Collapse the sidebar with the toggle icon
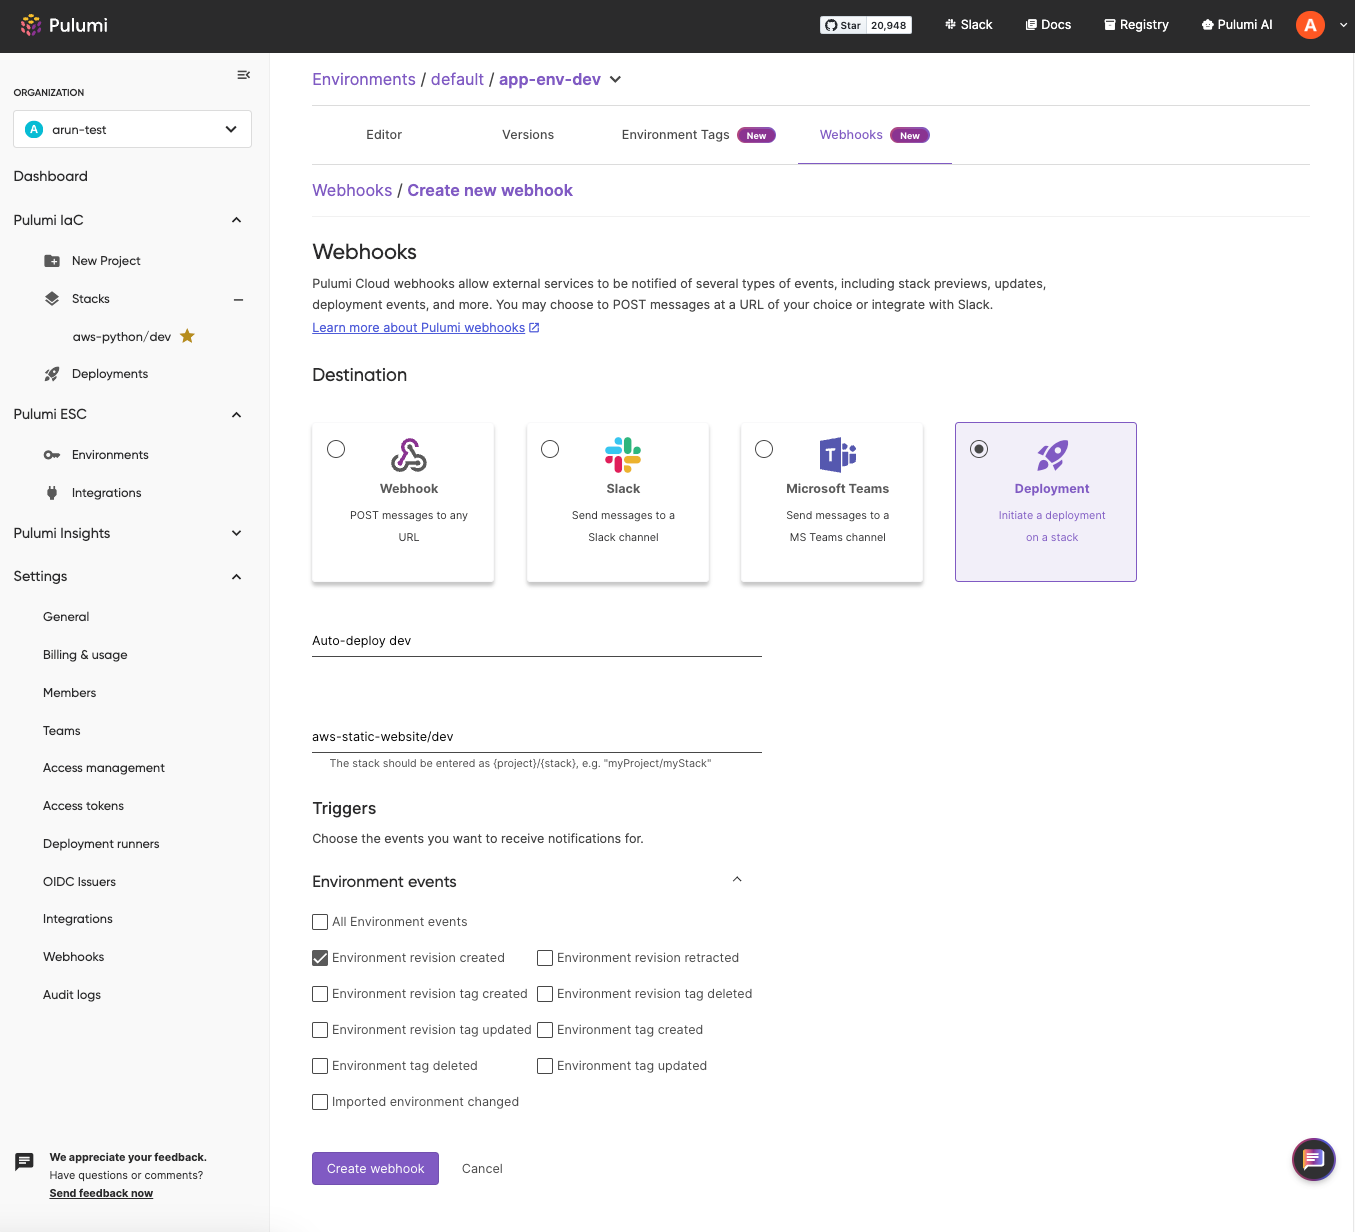The image size is (1355, 1232). 243,75
